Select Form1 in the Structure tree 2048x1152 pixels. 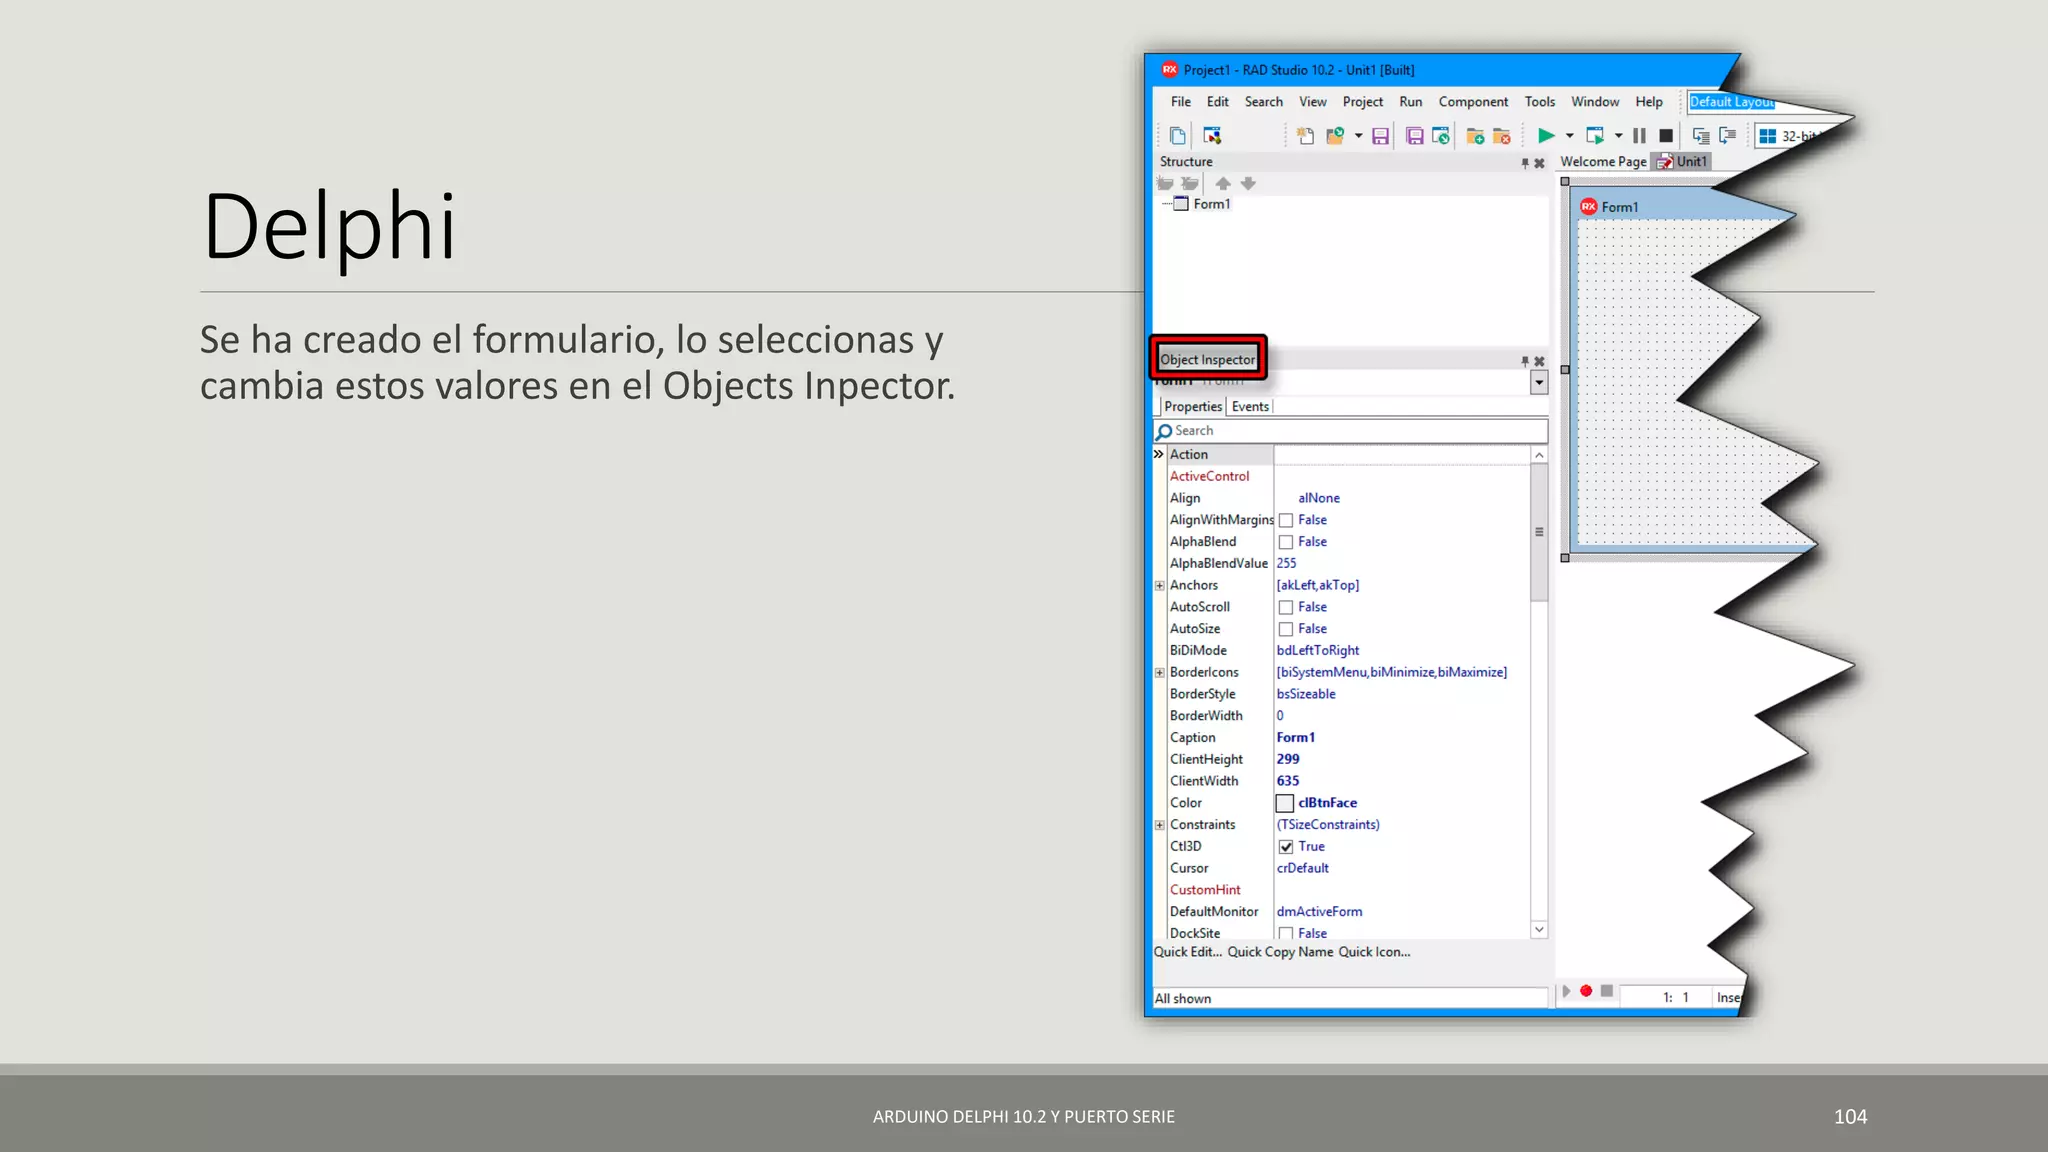pos(1211,204)
